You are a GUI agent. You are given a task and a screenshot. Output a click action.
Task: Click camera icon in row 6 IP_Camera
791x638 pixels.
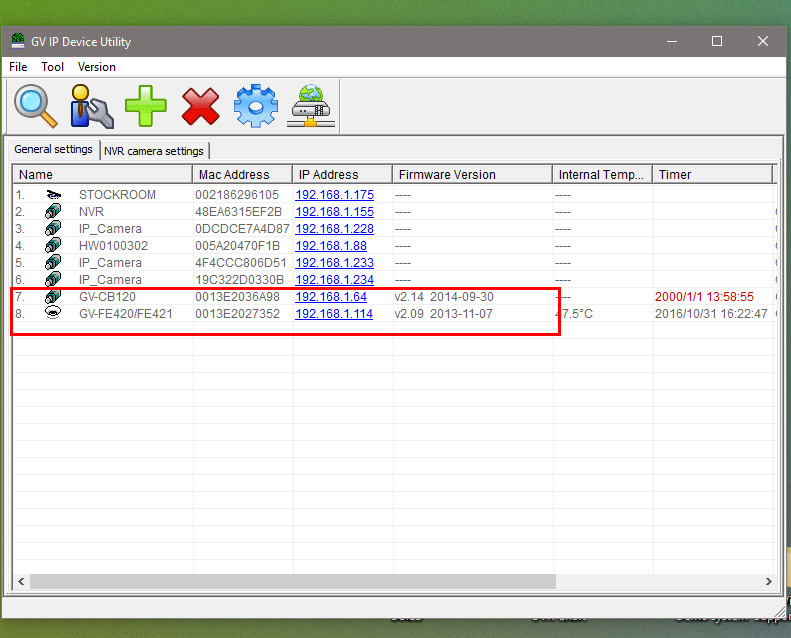click(x=53, y=279)
